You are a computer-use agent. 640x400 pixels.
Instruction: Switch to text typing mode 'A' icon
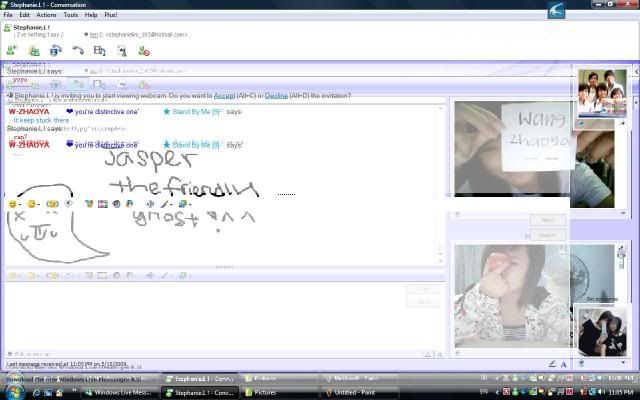click(564, 364)
